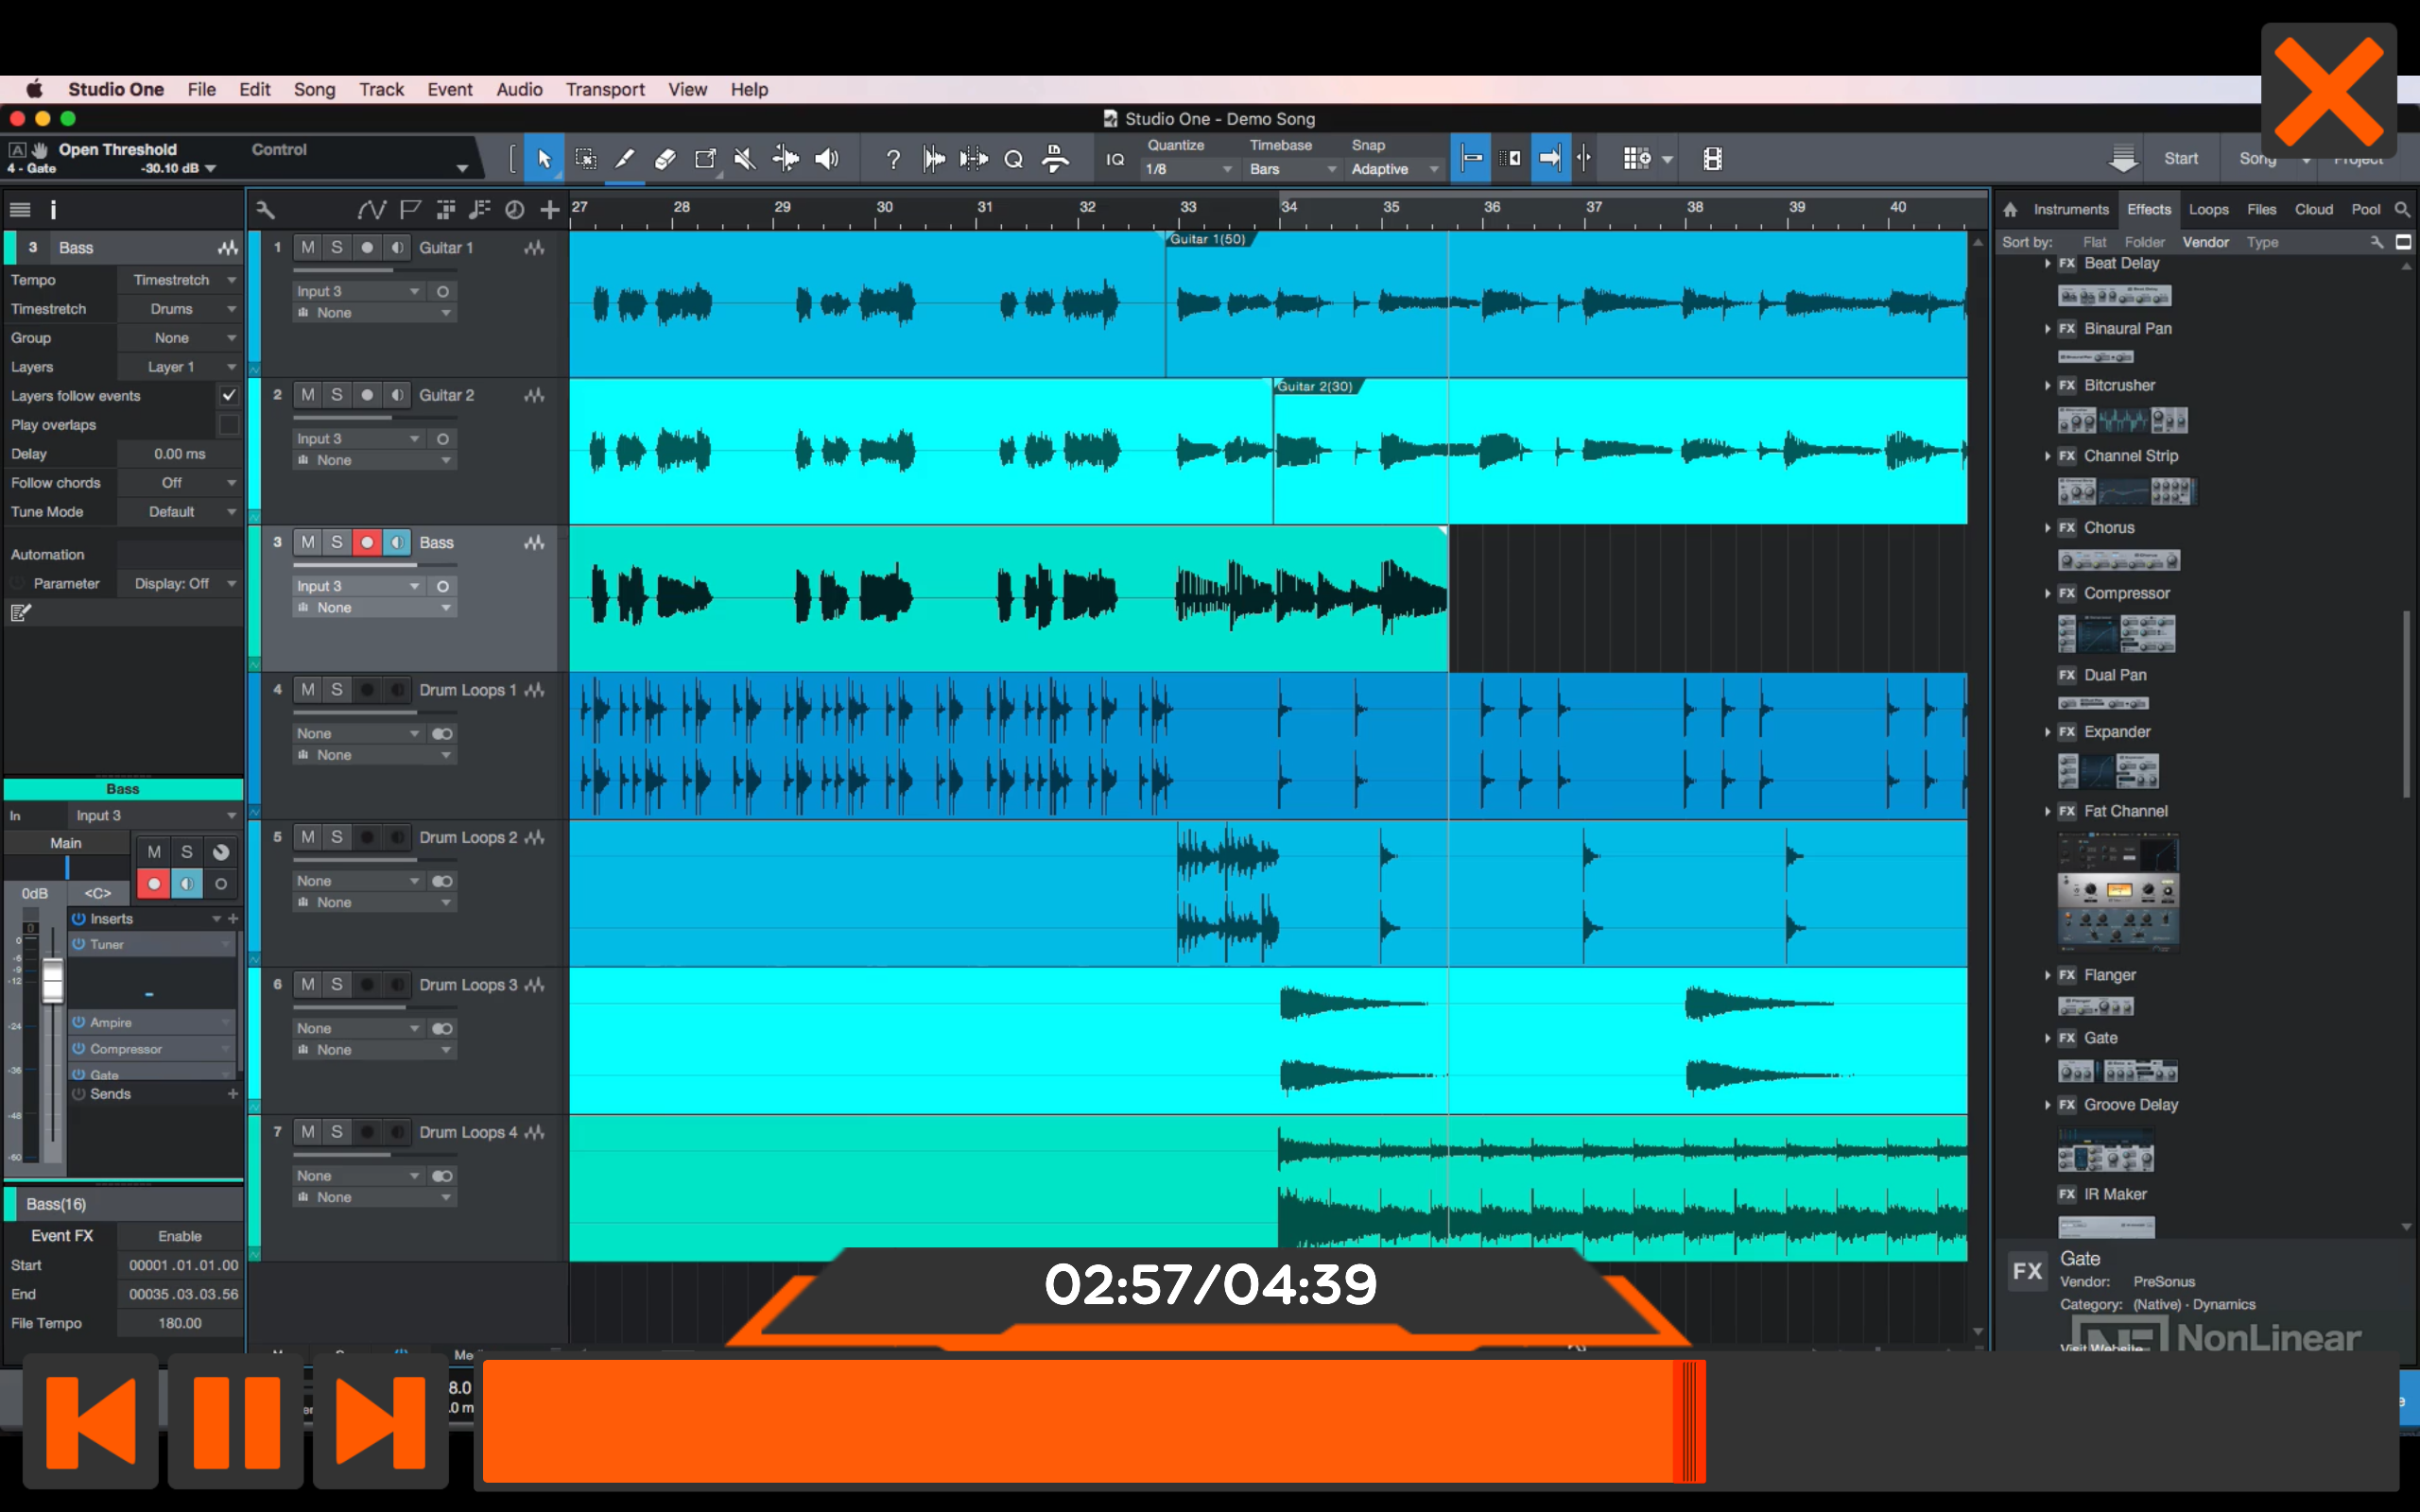This screenshot has width=2420, height=1512.
Task: Click the Gate effect in browser list
Action: [x=2100, y=1038]
